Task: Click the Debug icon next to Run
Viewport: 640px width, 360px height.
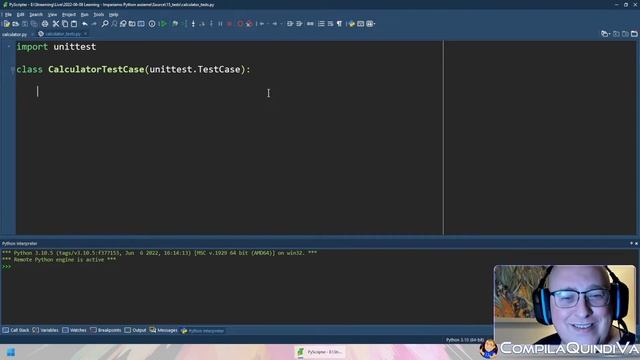Action: click(x=175, y=24)
